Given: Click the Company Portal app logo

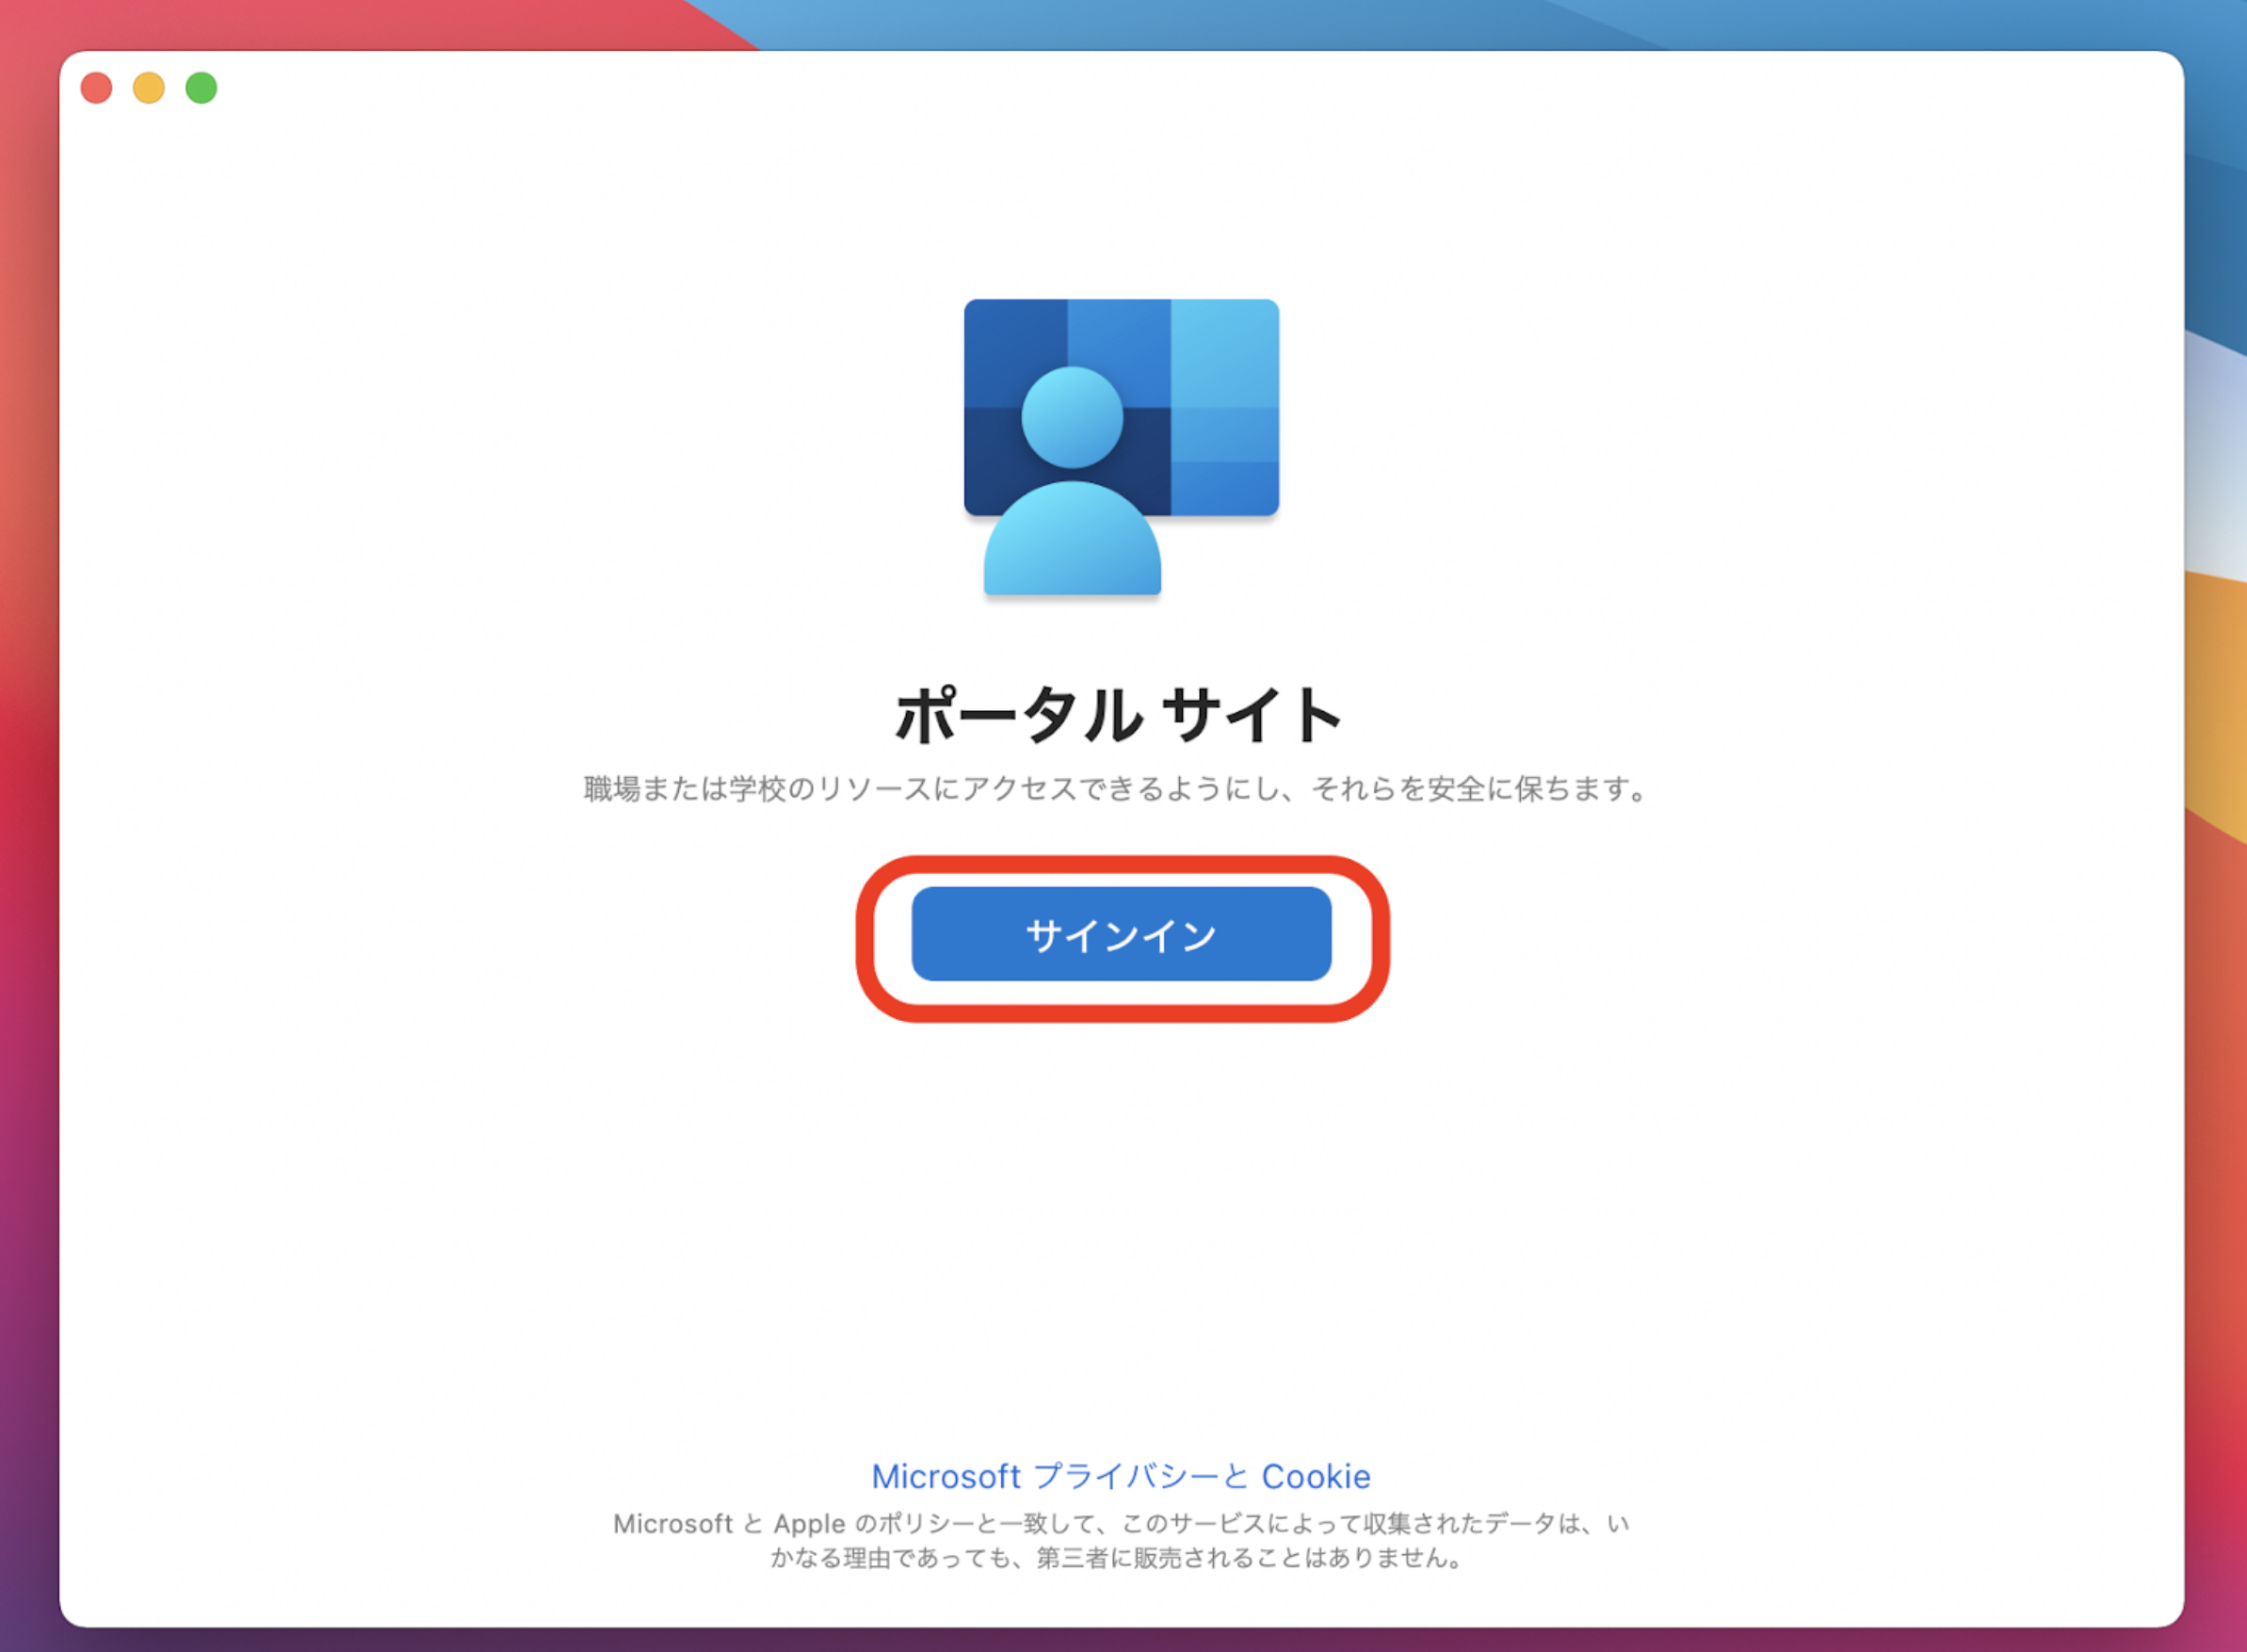Looking at the screenshot, I should 1121,447.
